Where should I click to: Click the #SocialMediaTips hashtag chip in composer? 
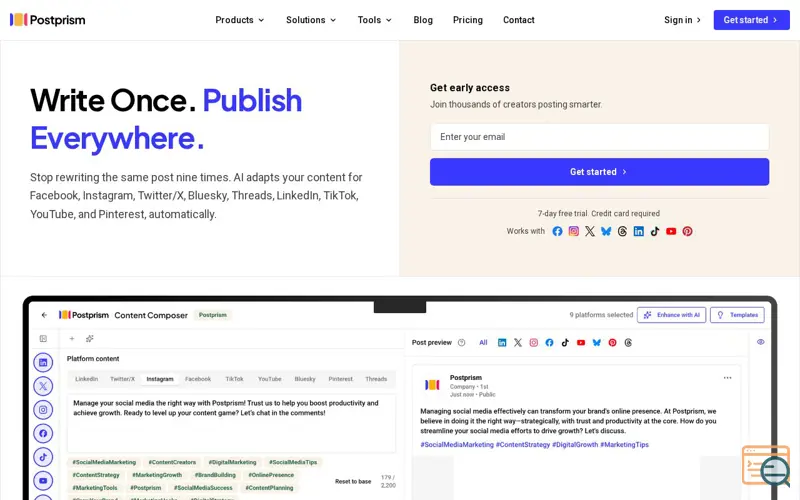pos(293,462)
